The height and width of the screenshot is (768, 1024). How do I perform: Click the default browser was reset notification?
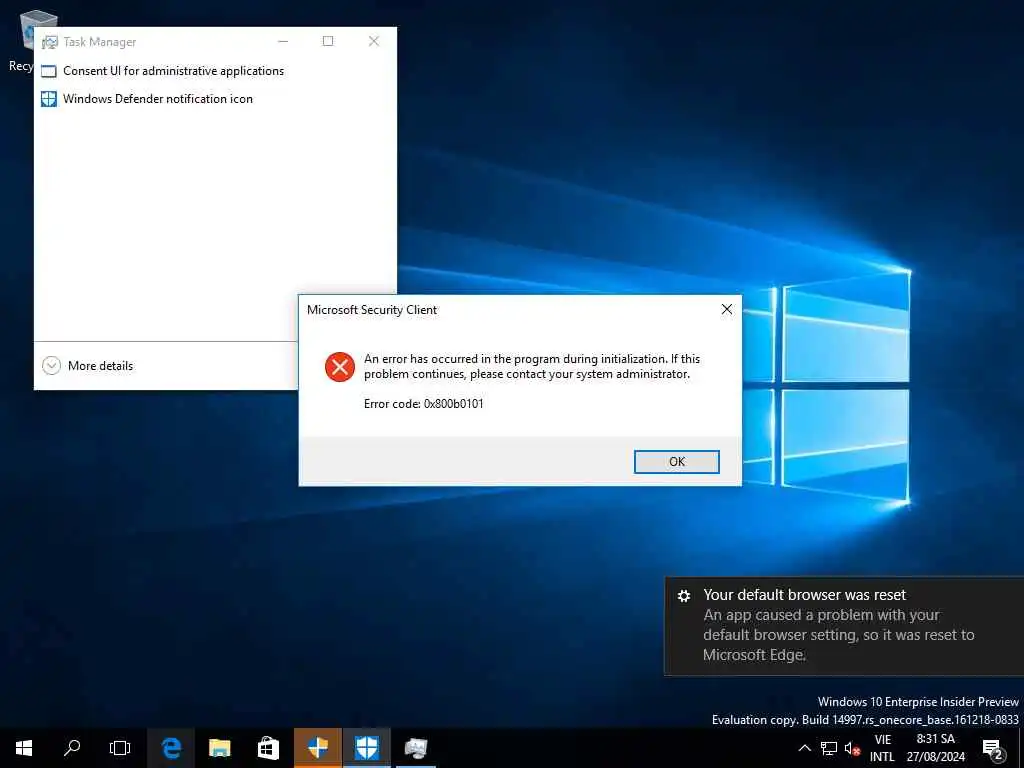[844, 626]
